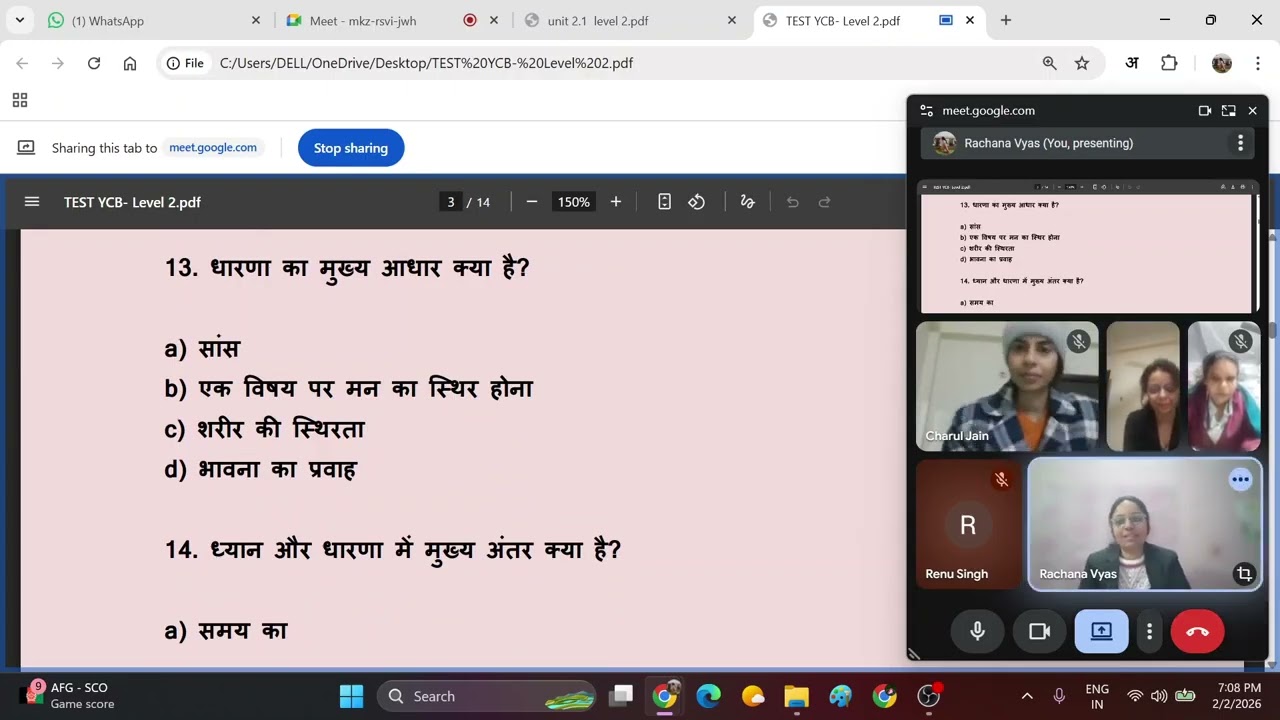Click the Stop sharing button
Screen dimensions: 1280x720
coord(351,148)
